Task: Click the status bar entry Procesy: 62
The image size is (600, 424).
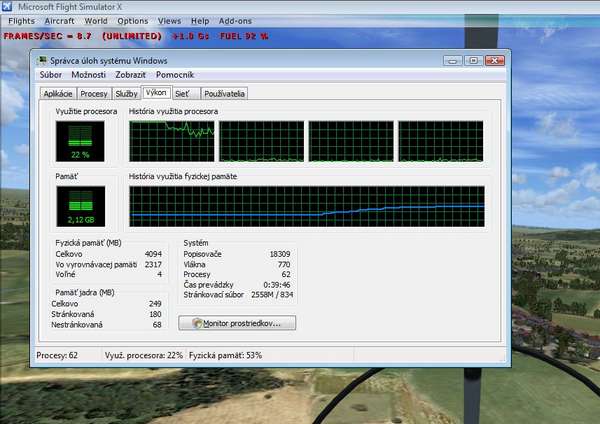Action: point(57,355)
